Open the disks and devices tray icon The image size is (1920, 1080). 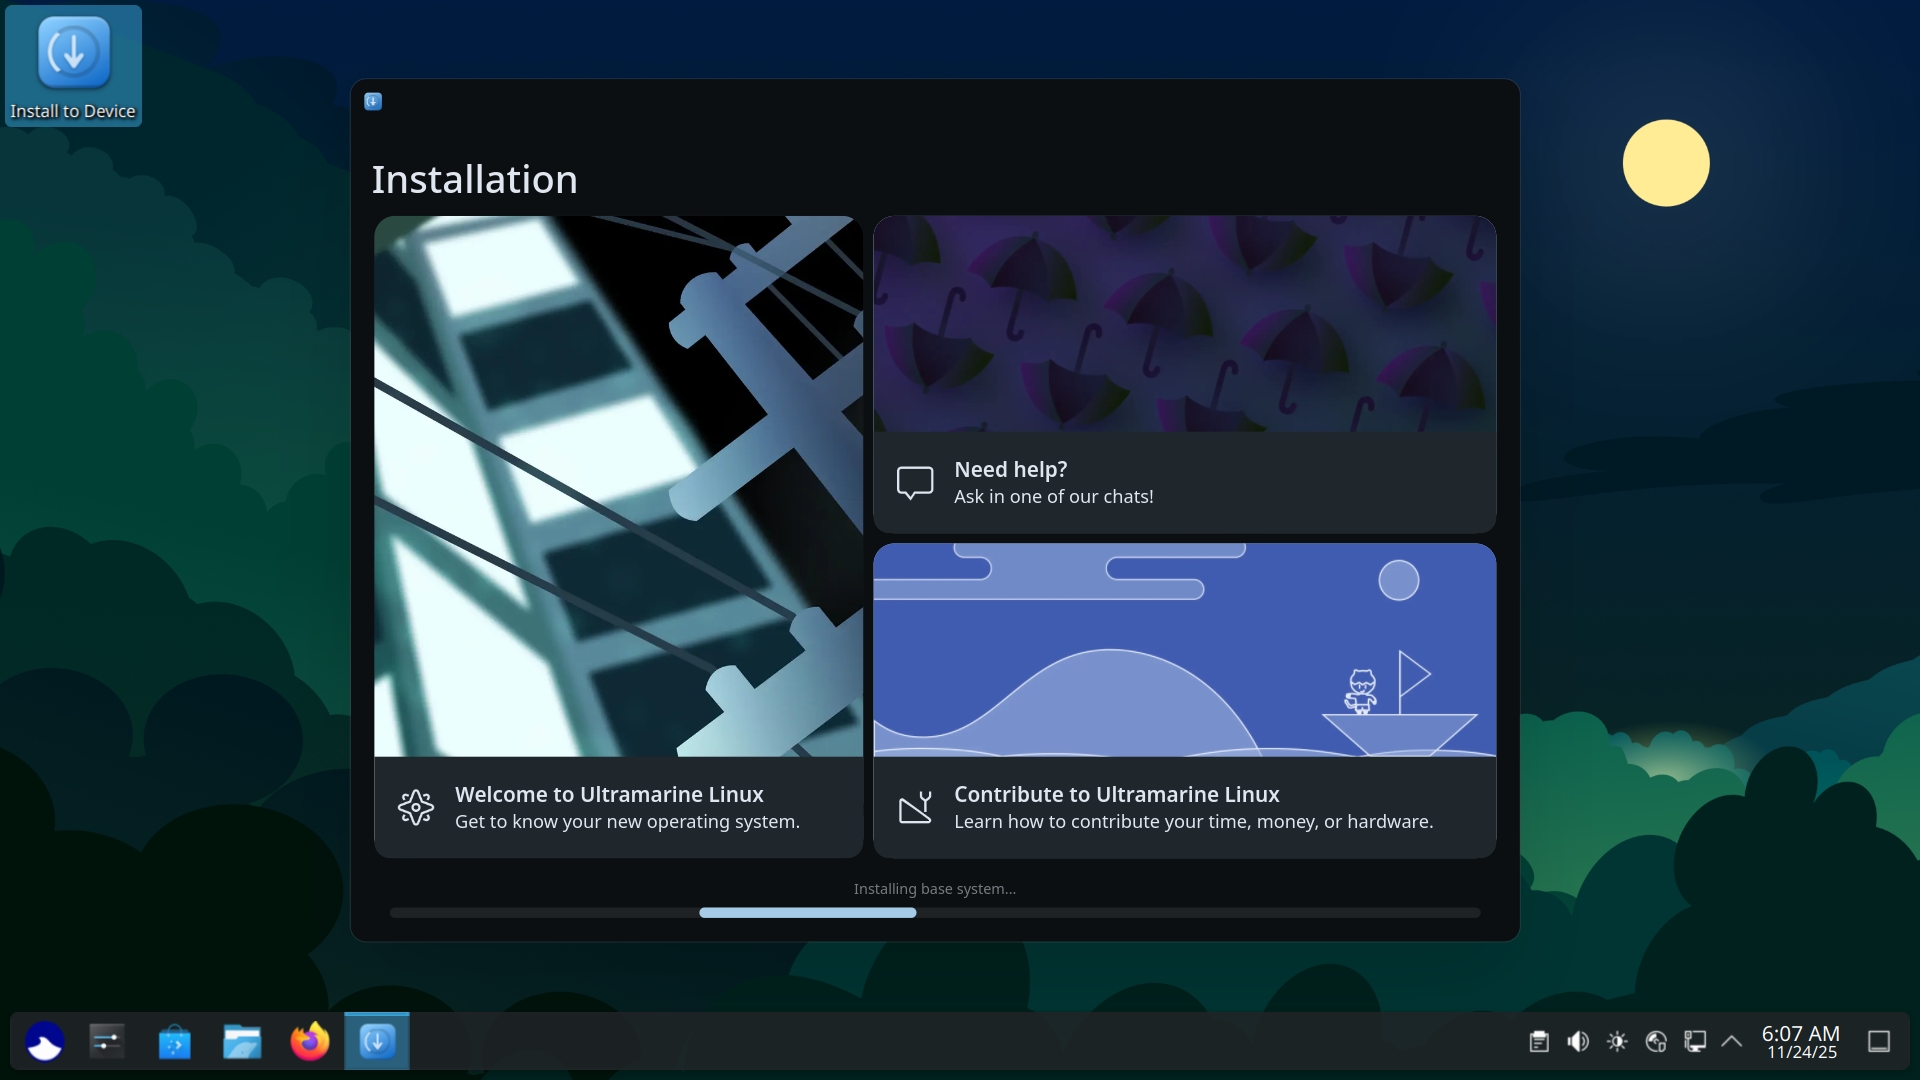(1656, 1042)
